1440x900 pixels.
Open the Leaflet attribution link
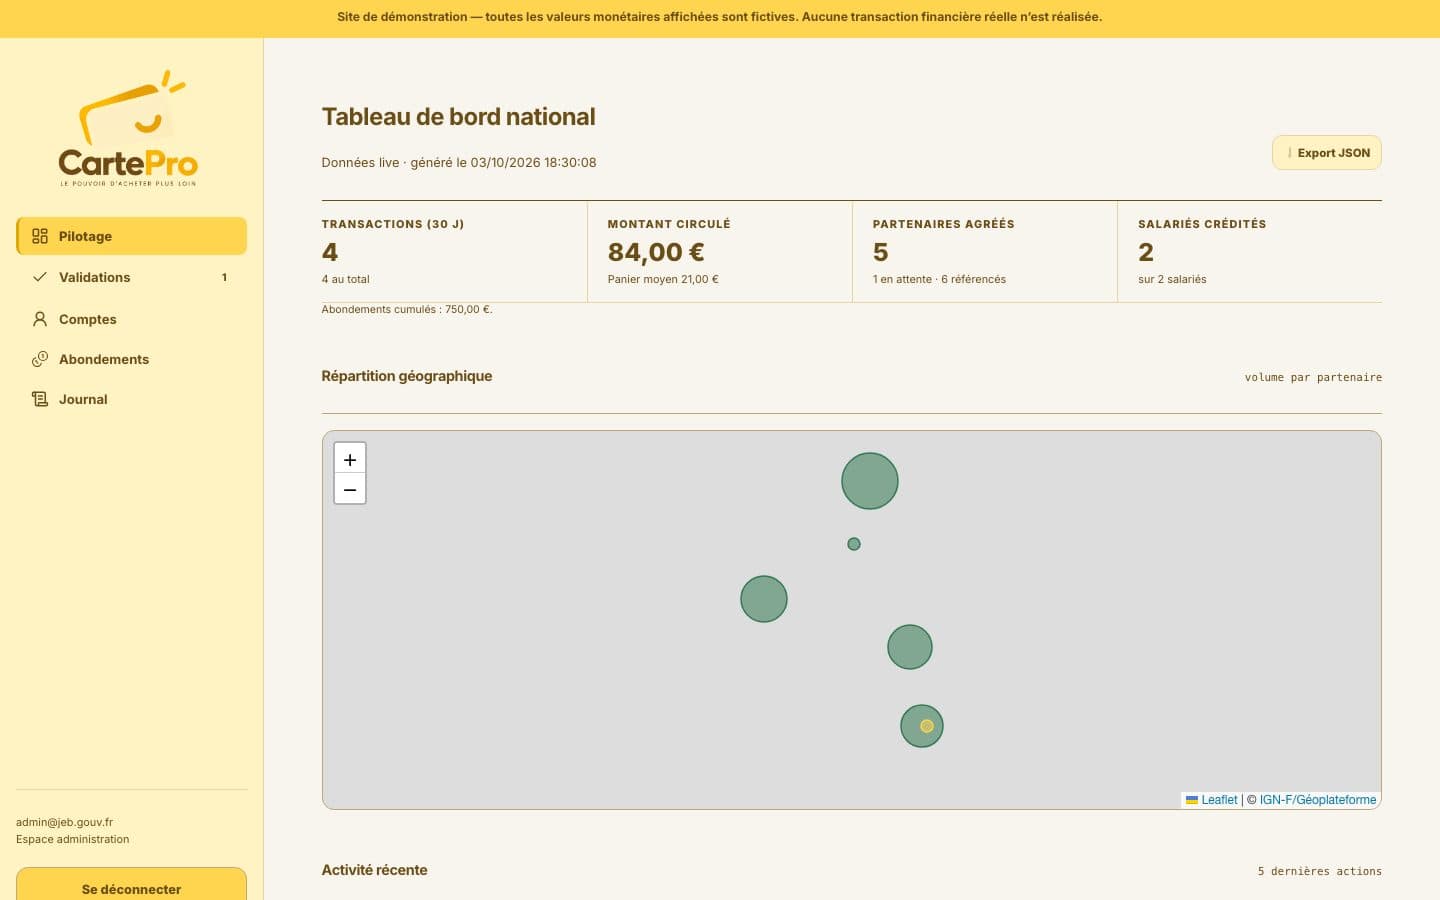pyautogui.click(x=1212, y=800)
